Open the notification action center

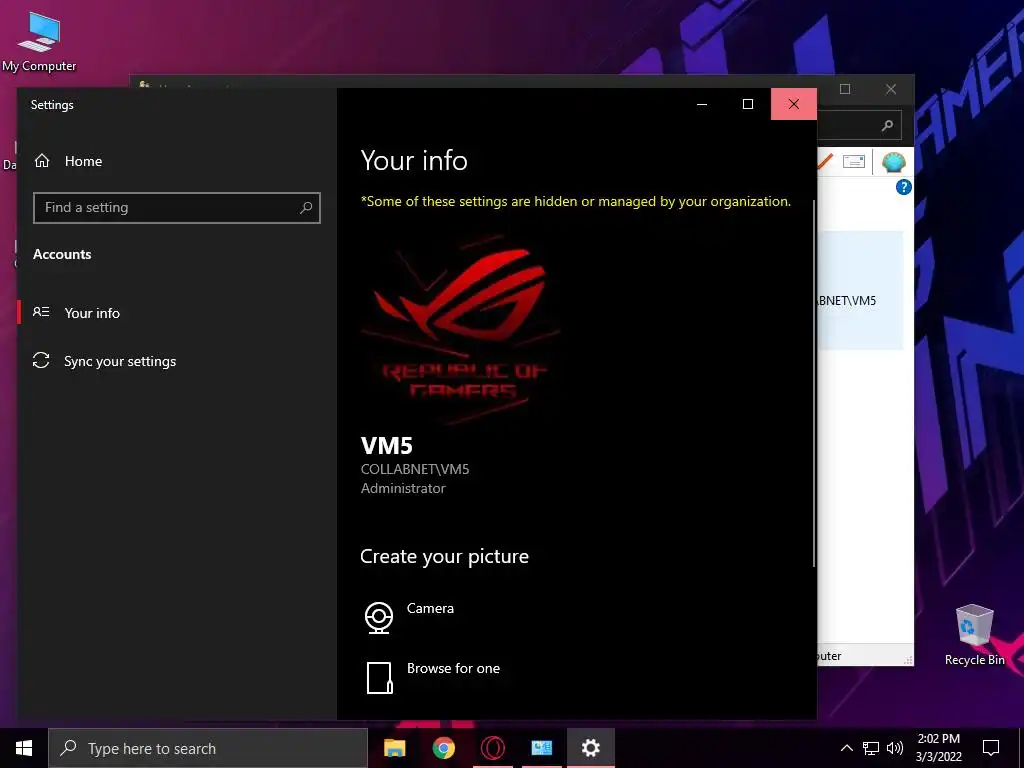click(x=991, y=748)
